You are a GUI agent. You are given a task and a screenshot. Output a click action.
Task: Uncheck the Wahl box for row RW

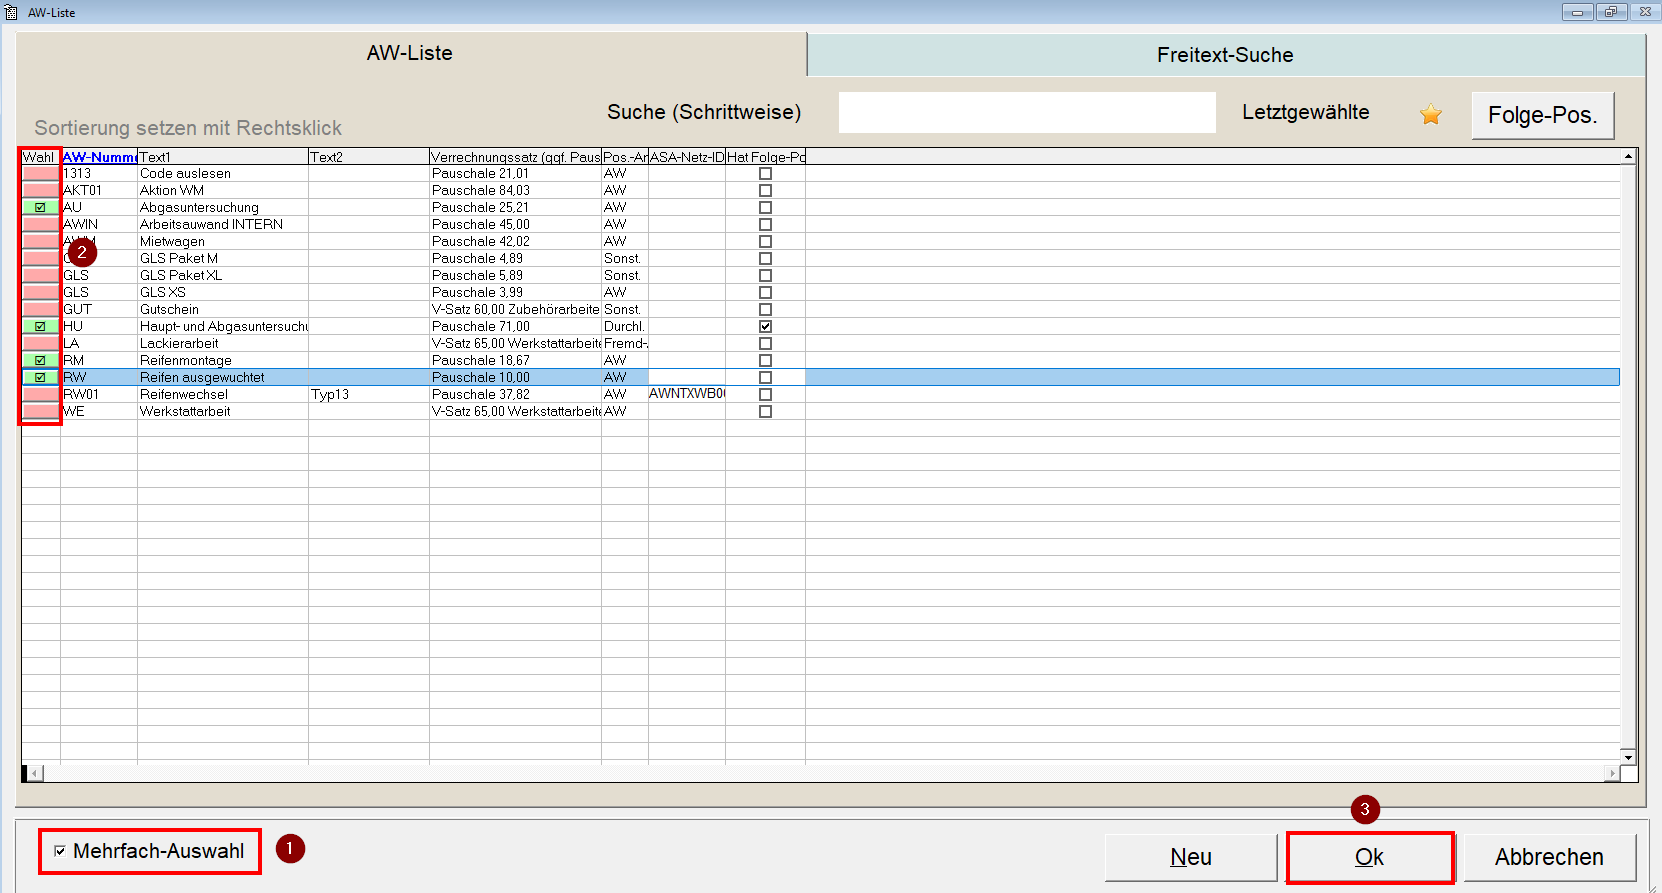[x=40, y=378]
